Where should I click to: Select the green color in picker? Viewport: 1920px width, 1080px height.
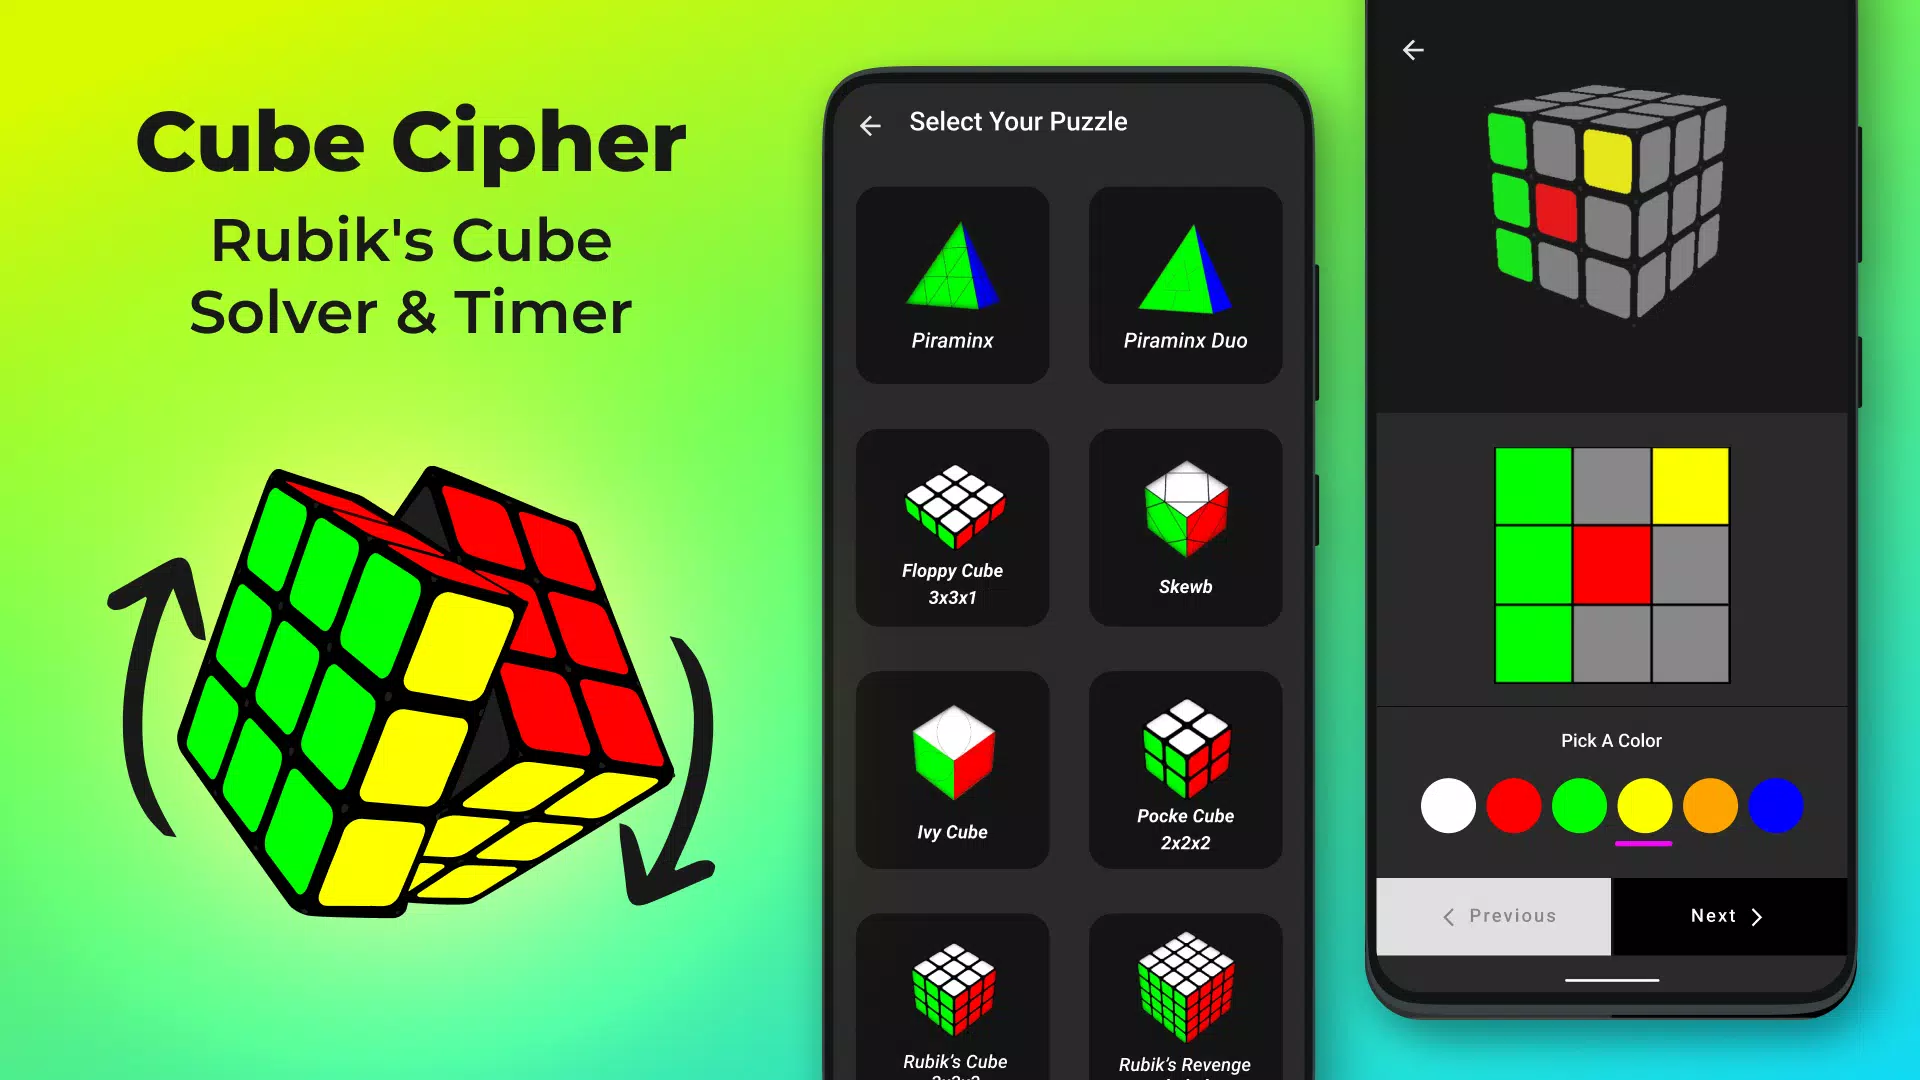click(1578, 806)
